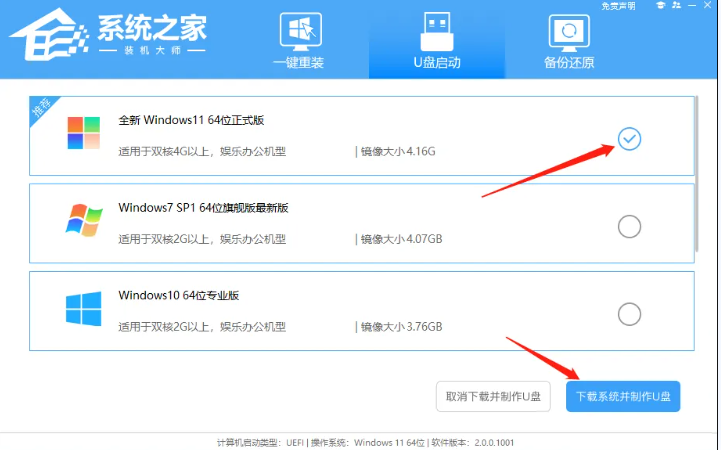Click 镜像大小 4.07GB text

pyautogui.click(x=401, y=239)
